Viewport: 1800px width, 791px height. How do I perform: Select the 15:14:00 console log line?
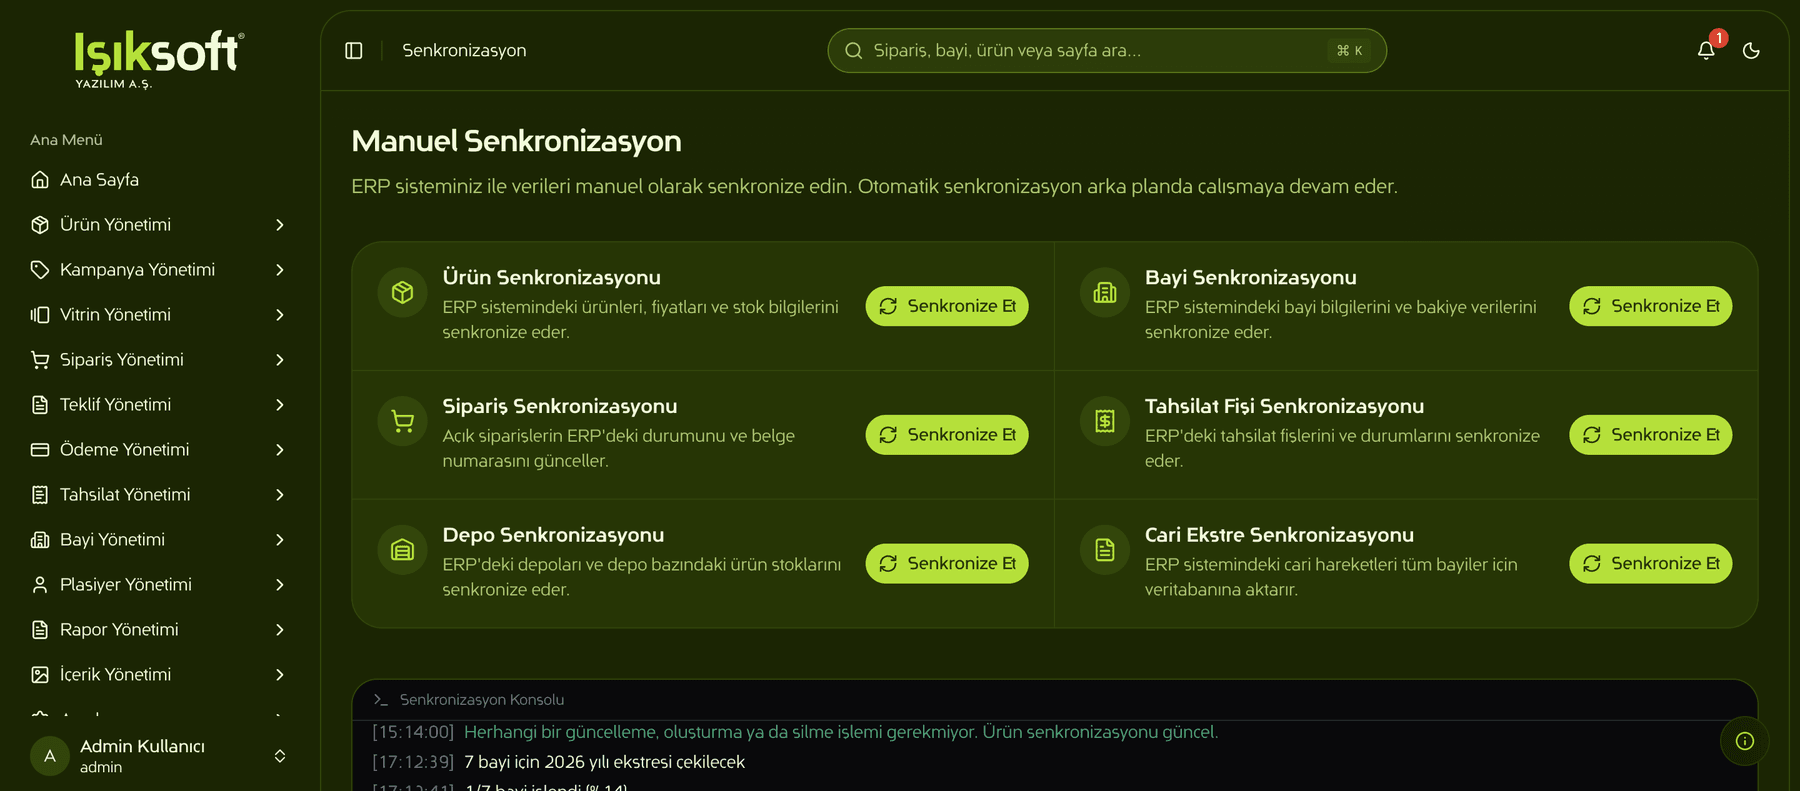tap(795, 732)
